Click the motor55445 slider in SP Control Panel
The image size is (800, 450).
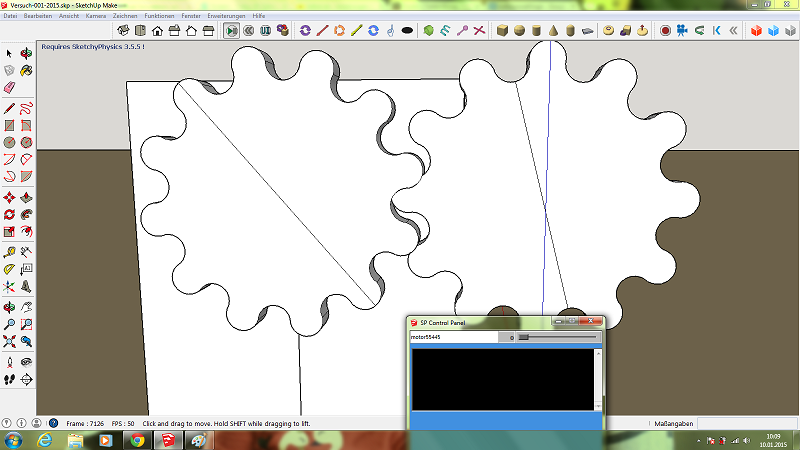[x=557, y=338]
